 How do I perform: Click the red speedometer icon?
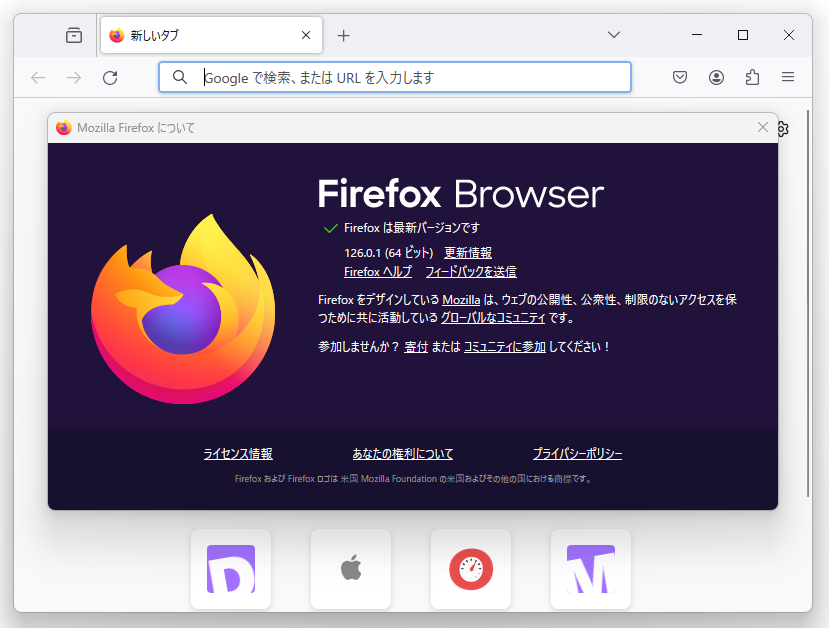point(471,569)
